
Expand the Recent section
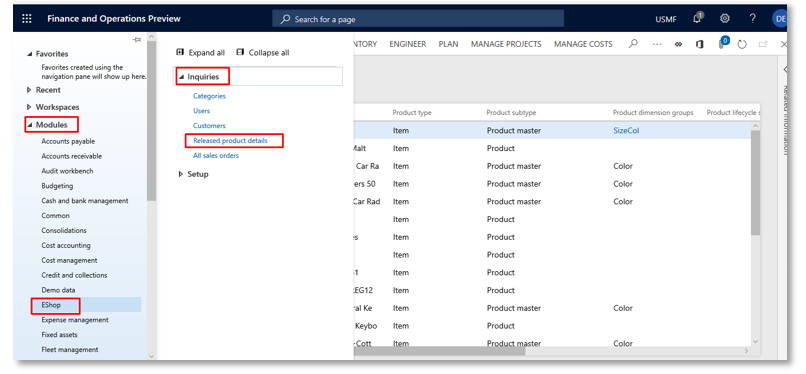click(29, 90)
